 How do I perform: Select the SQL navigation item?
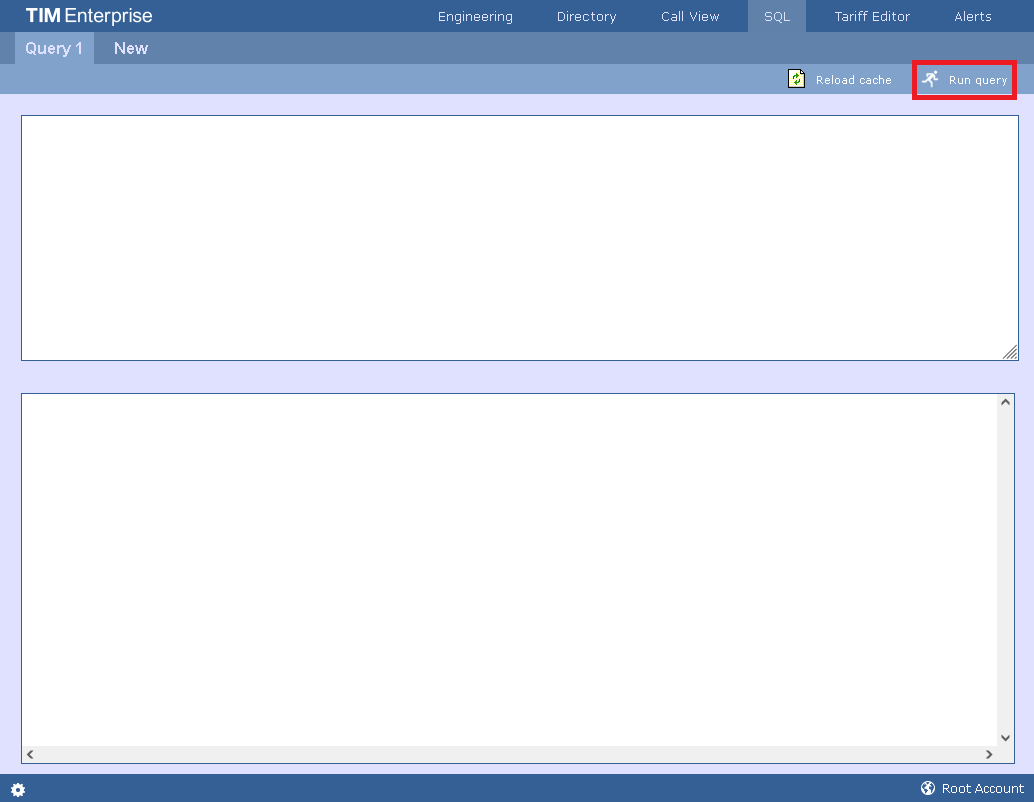pos(776,16)
